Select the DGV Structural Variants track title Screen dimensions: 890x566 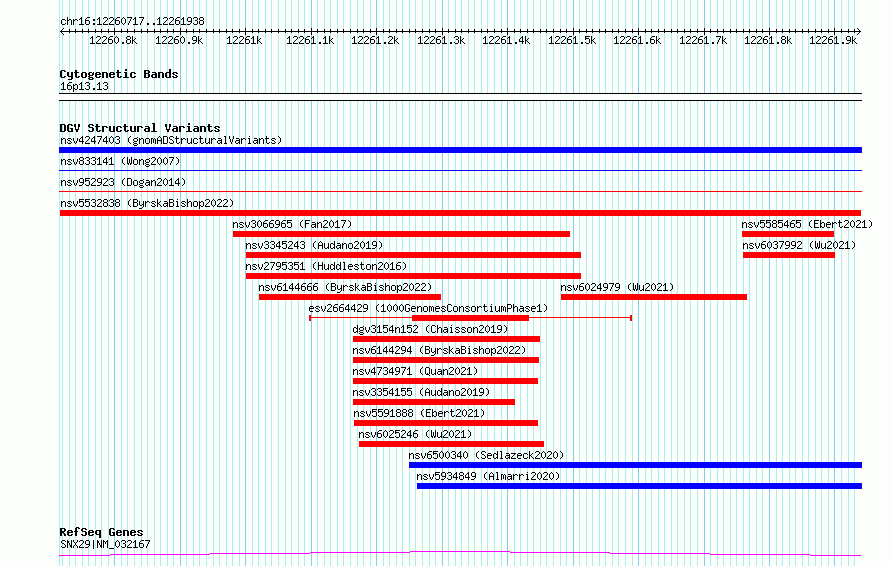140,128
